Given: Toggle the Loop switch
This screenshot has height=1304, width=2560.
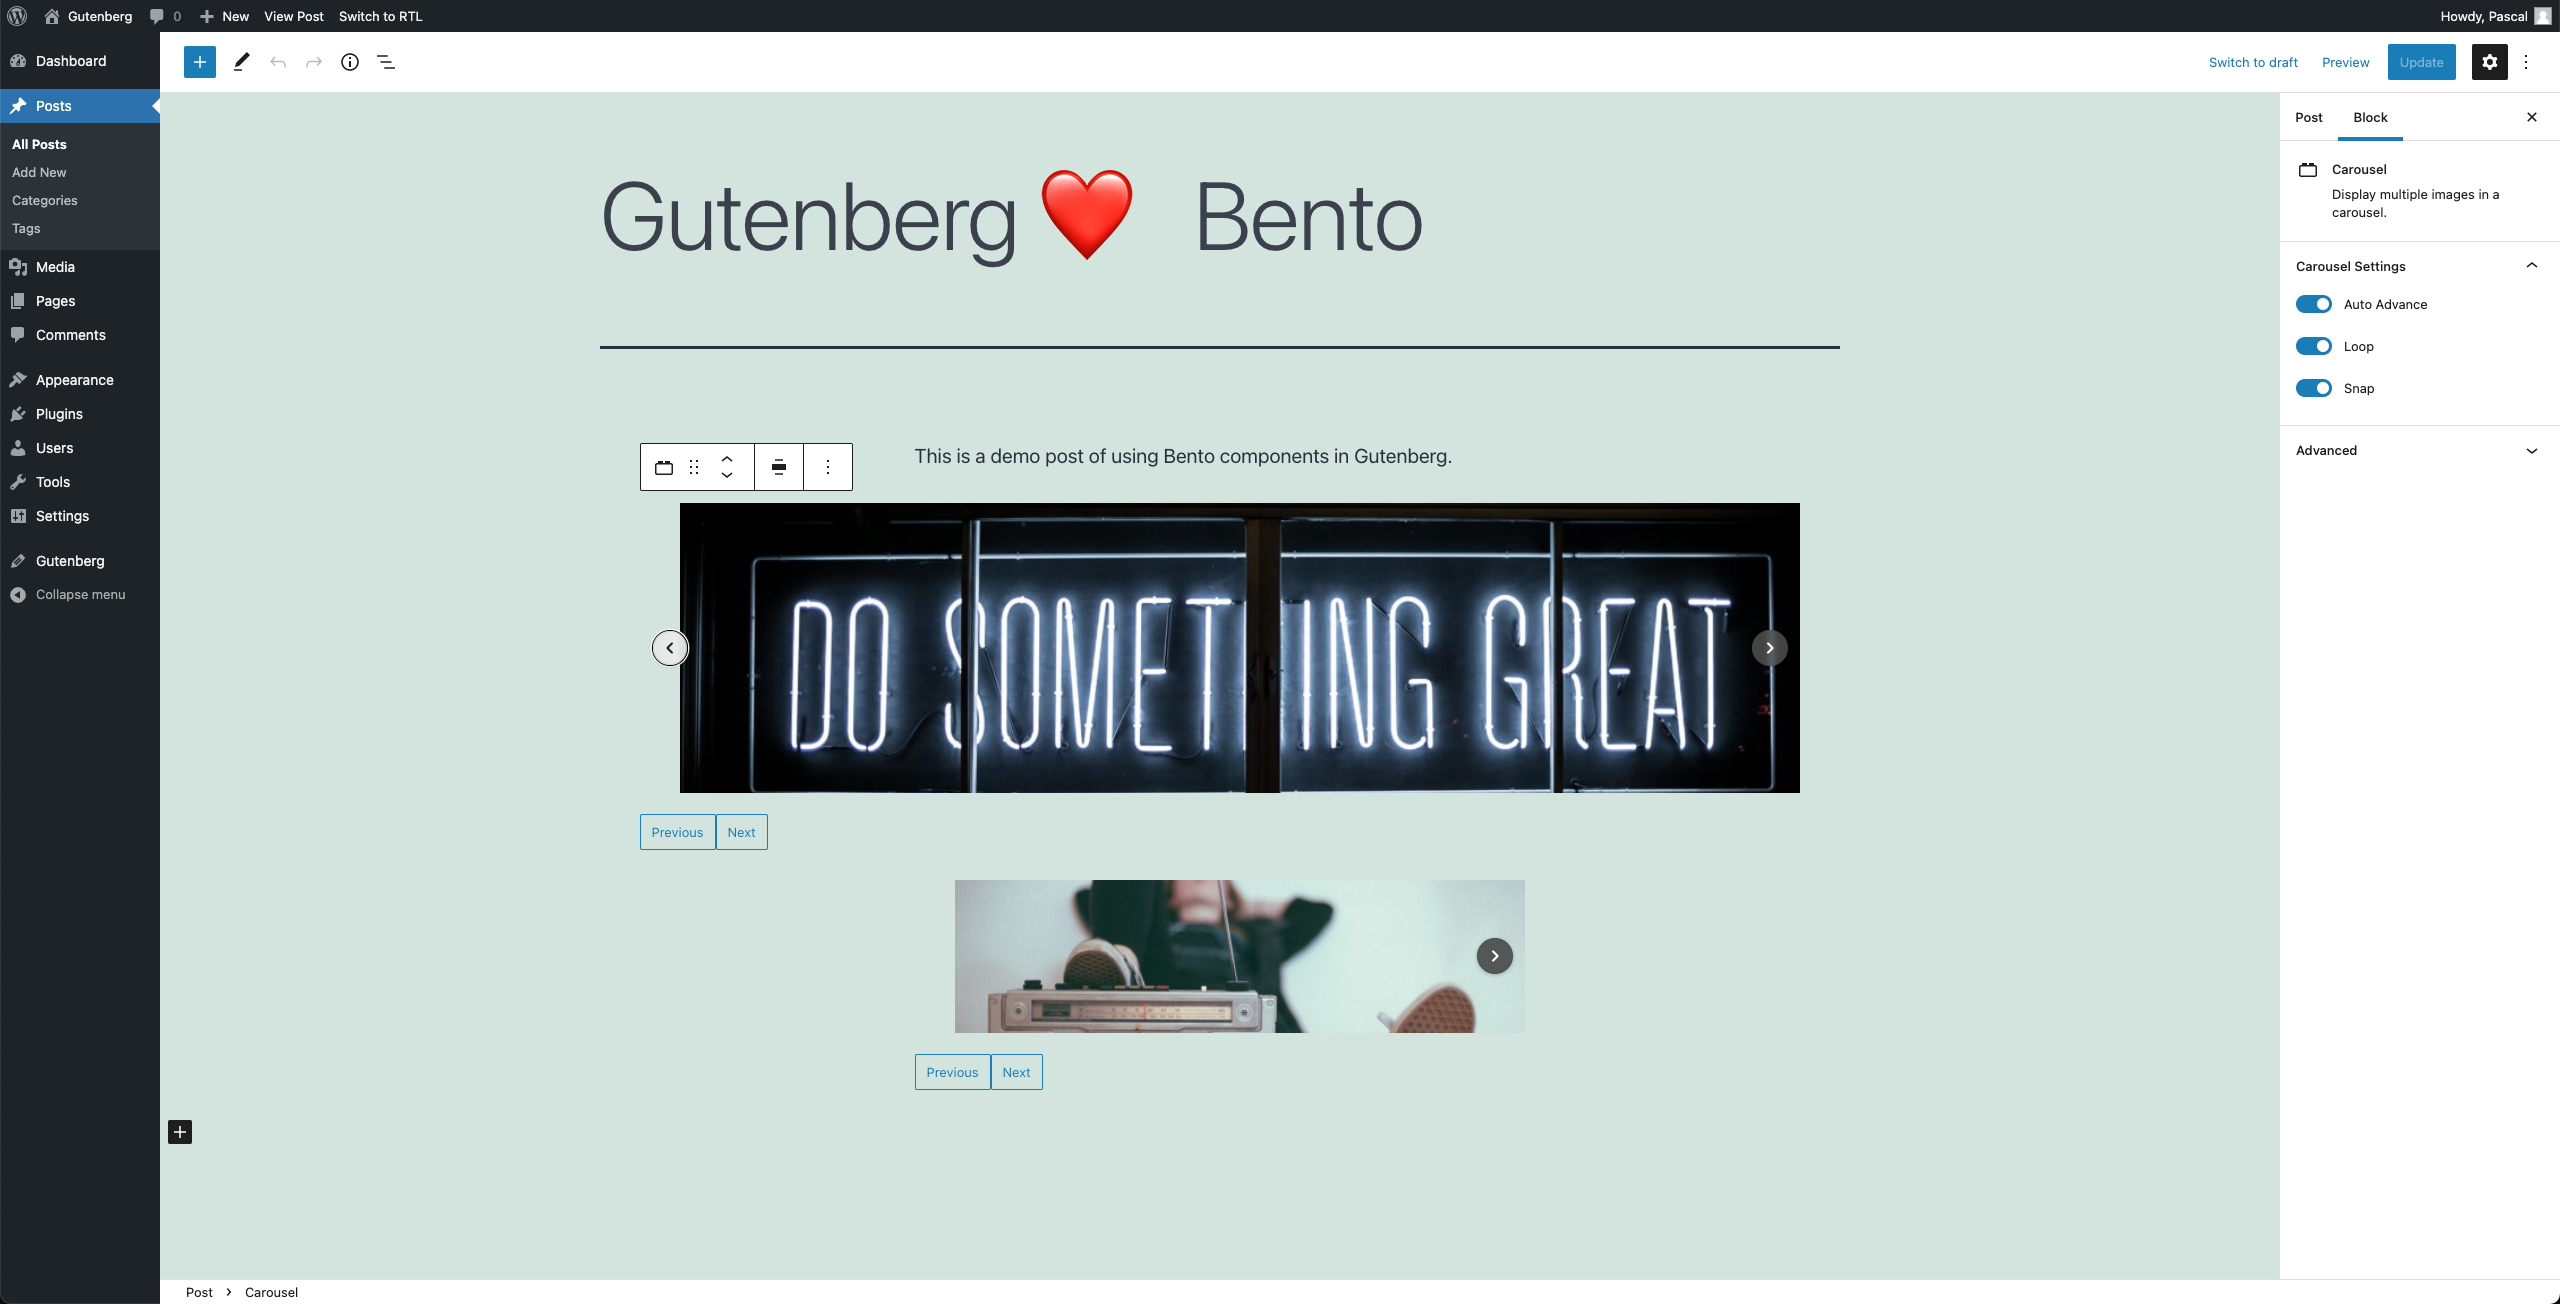Looking at the screenshot, I should (x=2314, y=346).
